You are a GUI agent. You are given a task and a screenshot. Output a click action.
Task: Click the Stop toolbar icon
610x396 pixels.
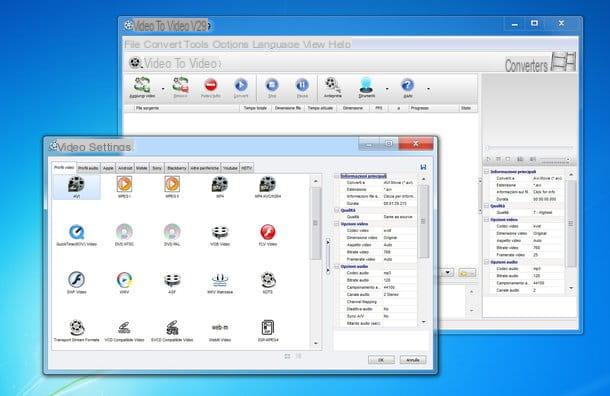pyautogui.click(x=272, y=85)
